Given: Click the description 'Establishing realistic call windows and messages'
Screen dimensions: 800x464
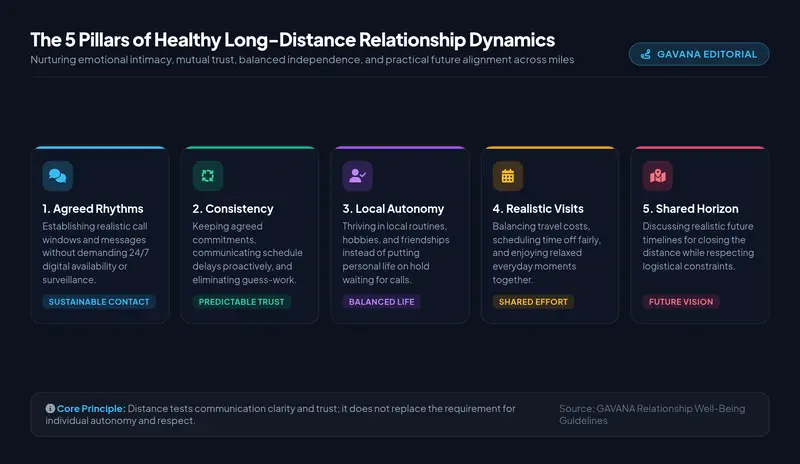Looking at the screenshot, I should tap(95, 253).
